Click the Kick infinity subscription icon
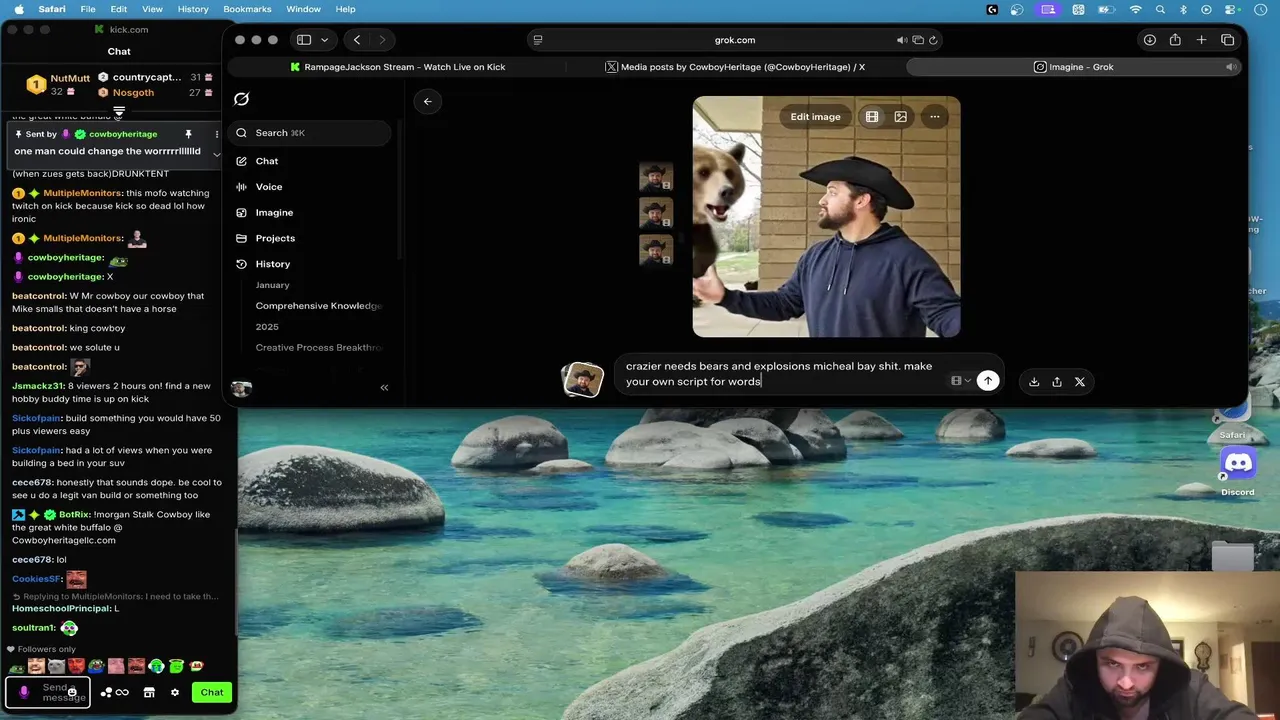Image resolution: width=1280 pixels, height=720 pixels. click(122, 692)
